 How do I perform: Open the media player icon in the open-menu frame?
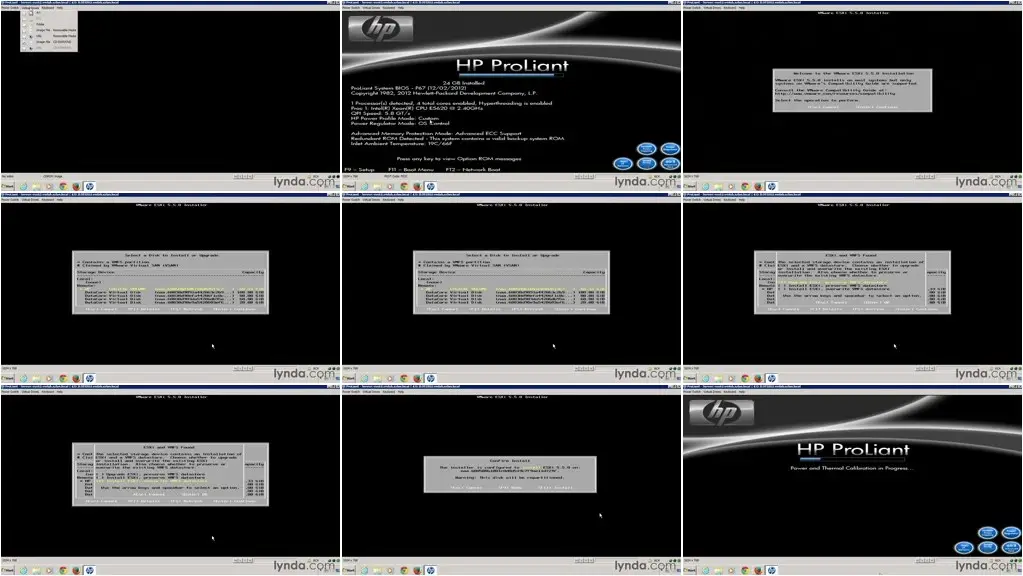[x=50, y=187]
